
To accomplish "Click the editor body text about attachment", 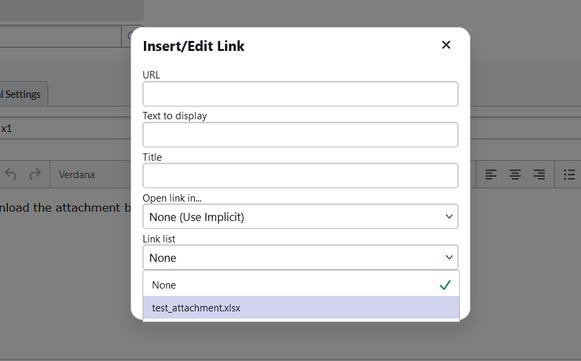I will pos(65,208).
